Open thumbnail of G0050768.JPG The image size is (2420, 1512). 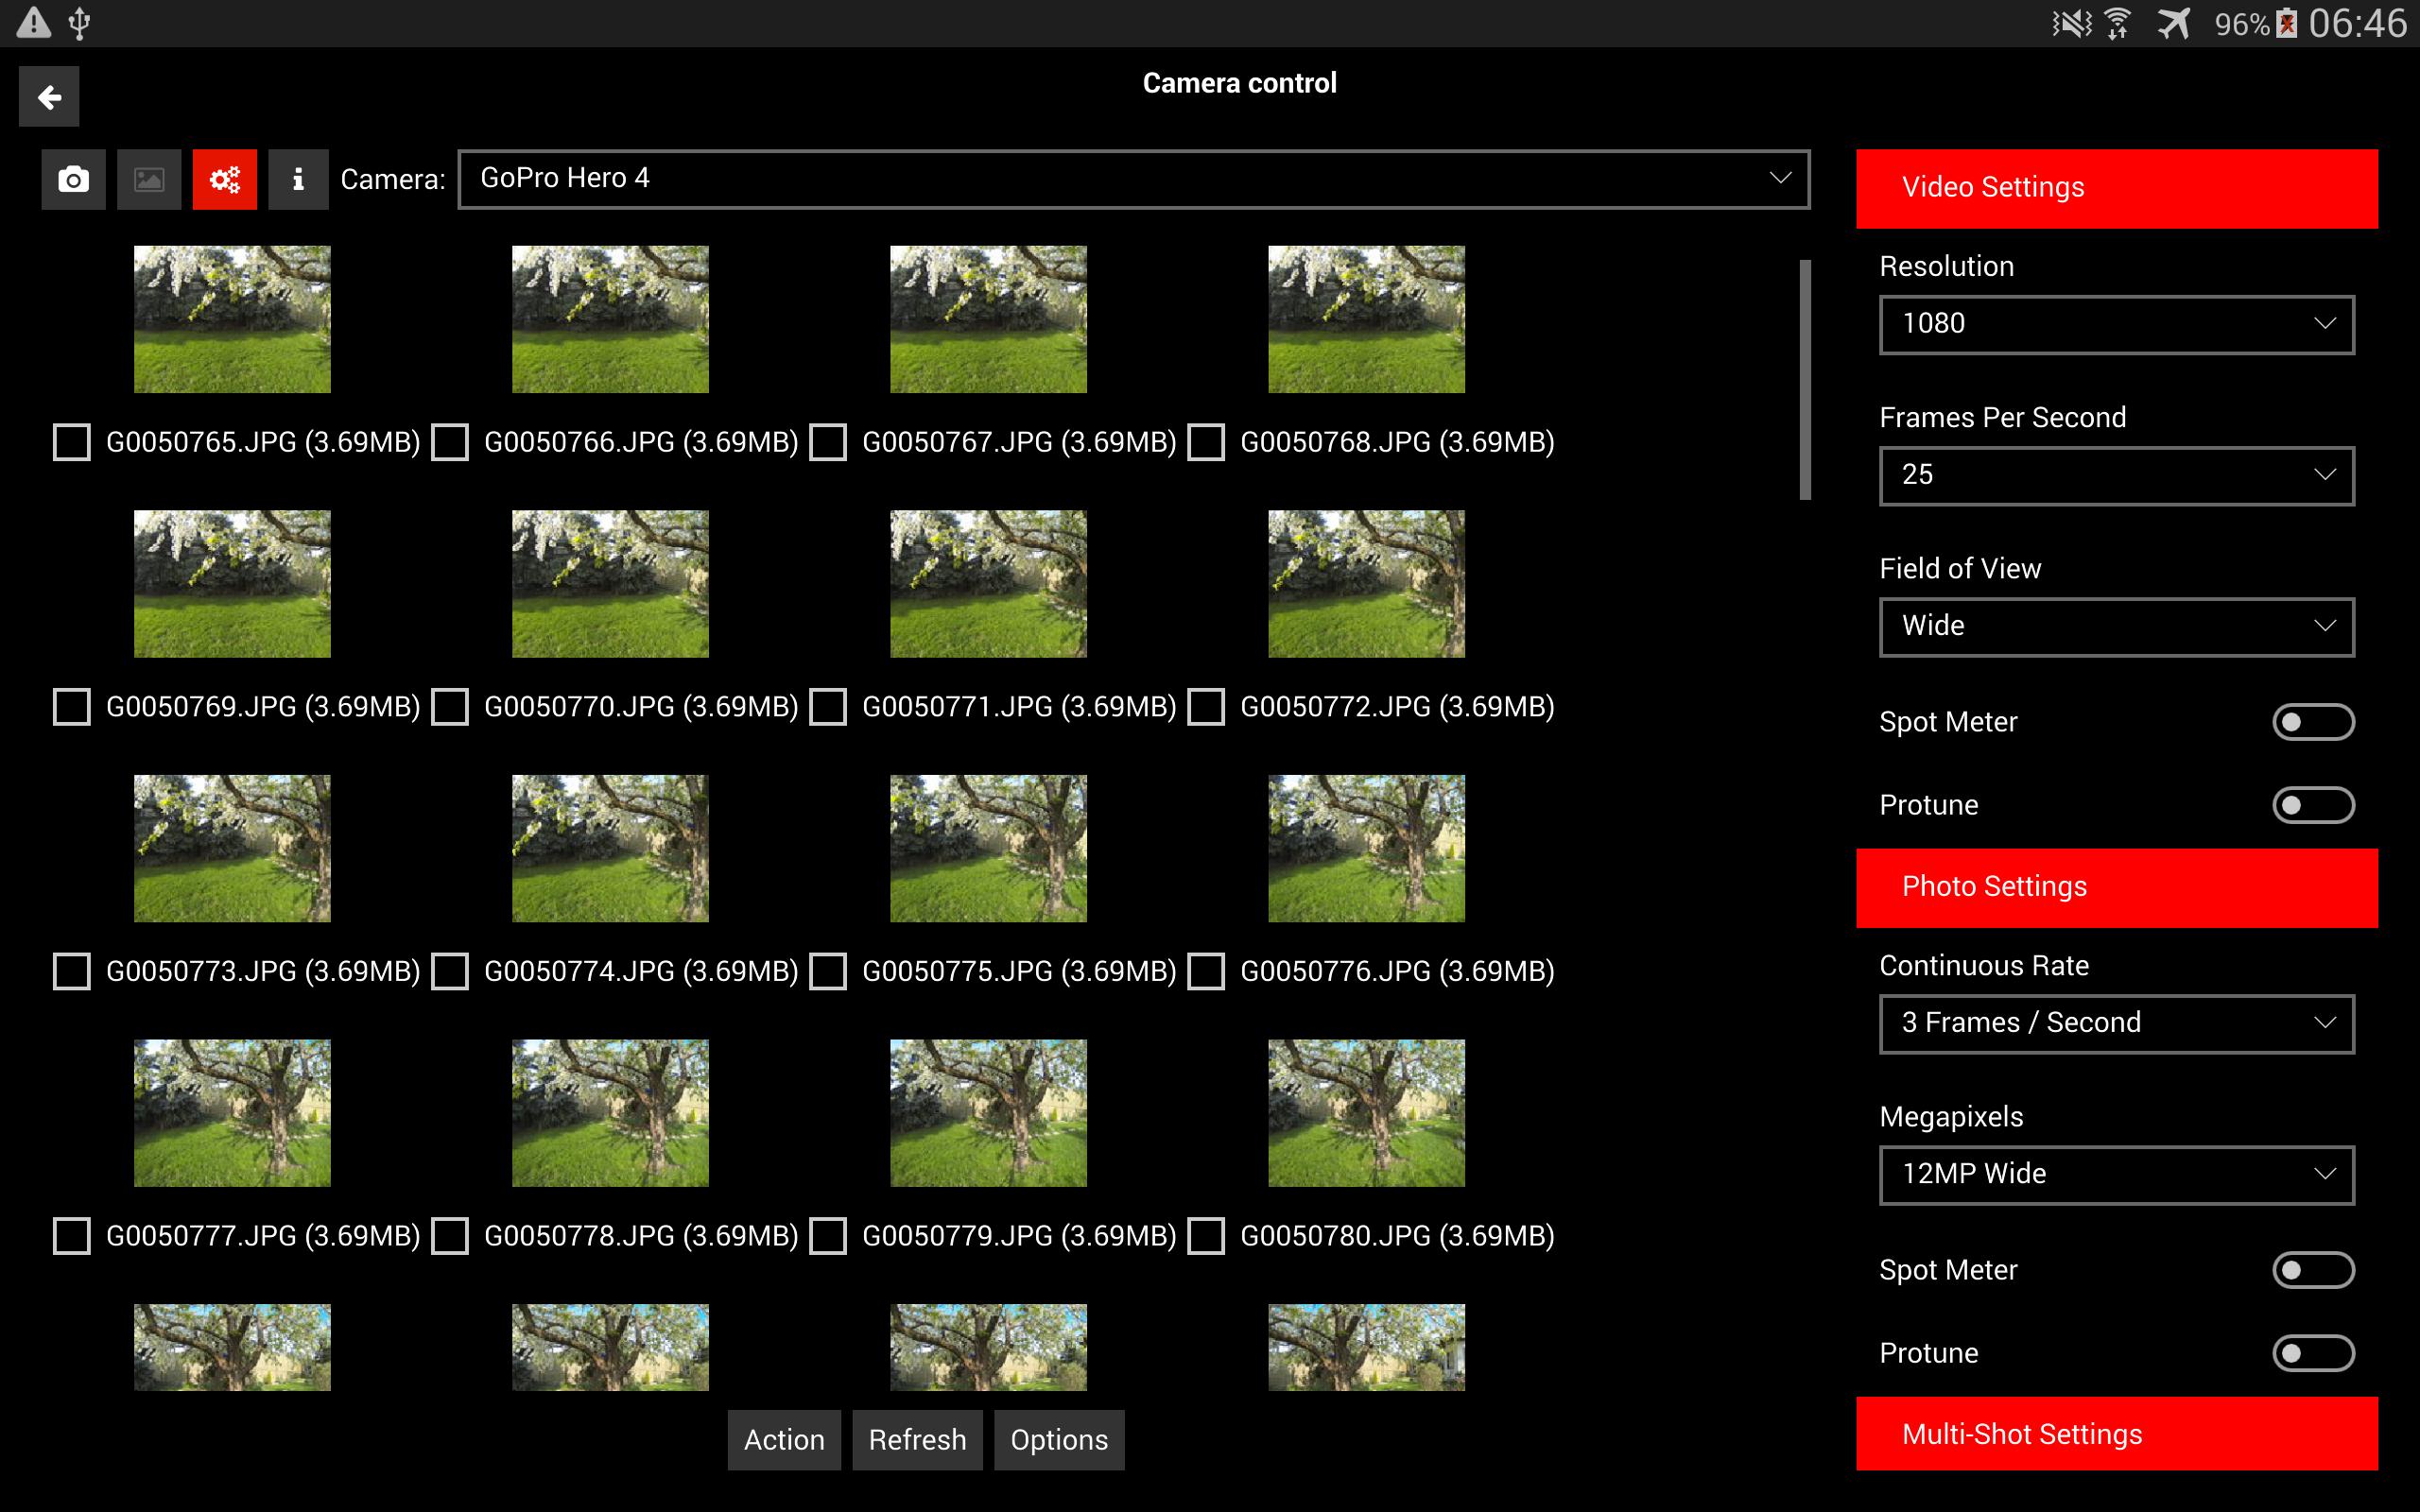point(1366,319)
